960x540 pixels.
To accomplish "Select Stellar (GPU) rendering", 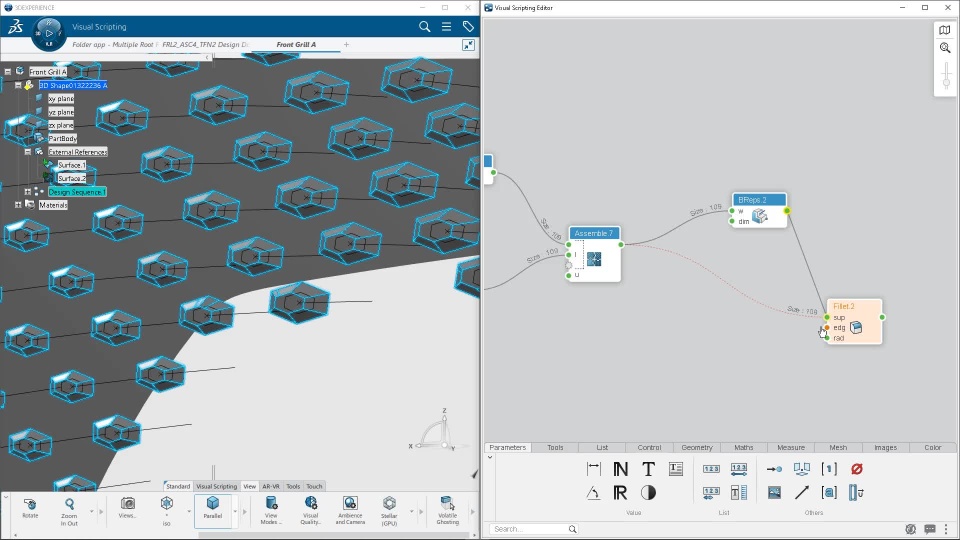I will (389, 511).
